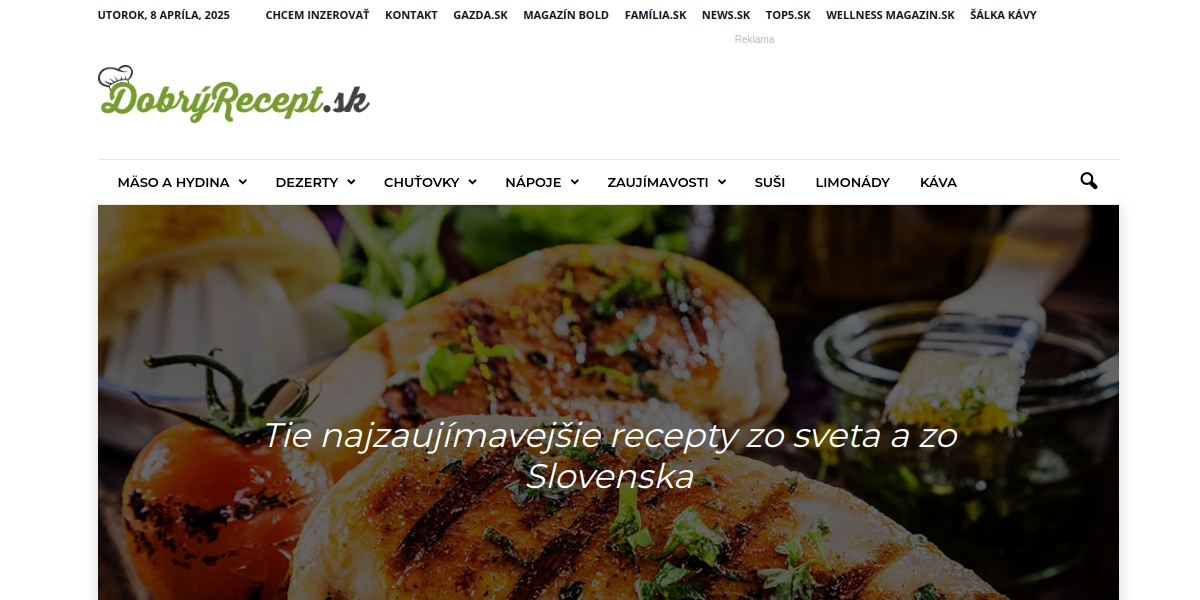Visit the Família.sk link
The image size is (1200, 600).
point(655,15)
